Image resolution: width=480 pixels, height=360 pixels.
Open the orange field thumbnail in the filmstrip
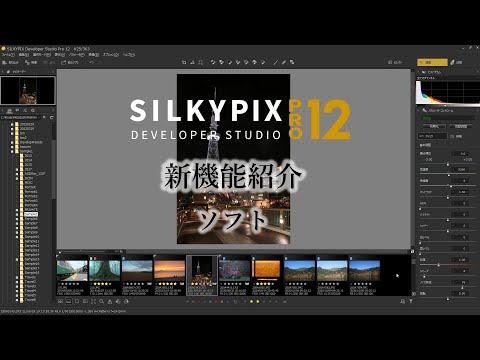click(266, 271)
